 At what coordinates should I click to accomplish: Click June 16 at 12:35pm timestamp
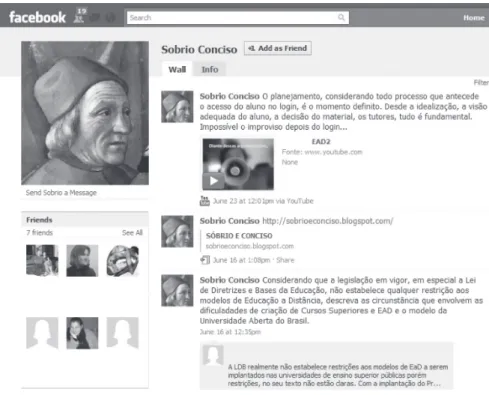pos(230,332)
